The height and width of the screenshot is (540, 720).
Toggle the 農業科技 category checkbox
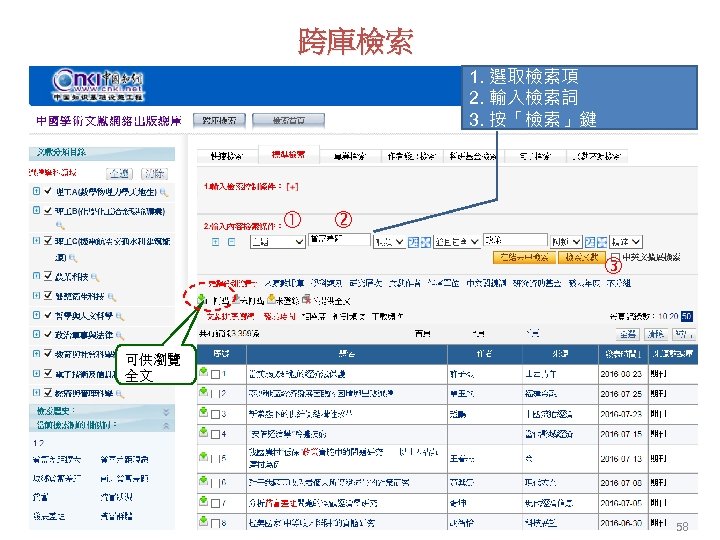point(48,276)
